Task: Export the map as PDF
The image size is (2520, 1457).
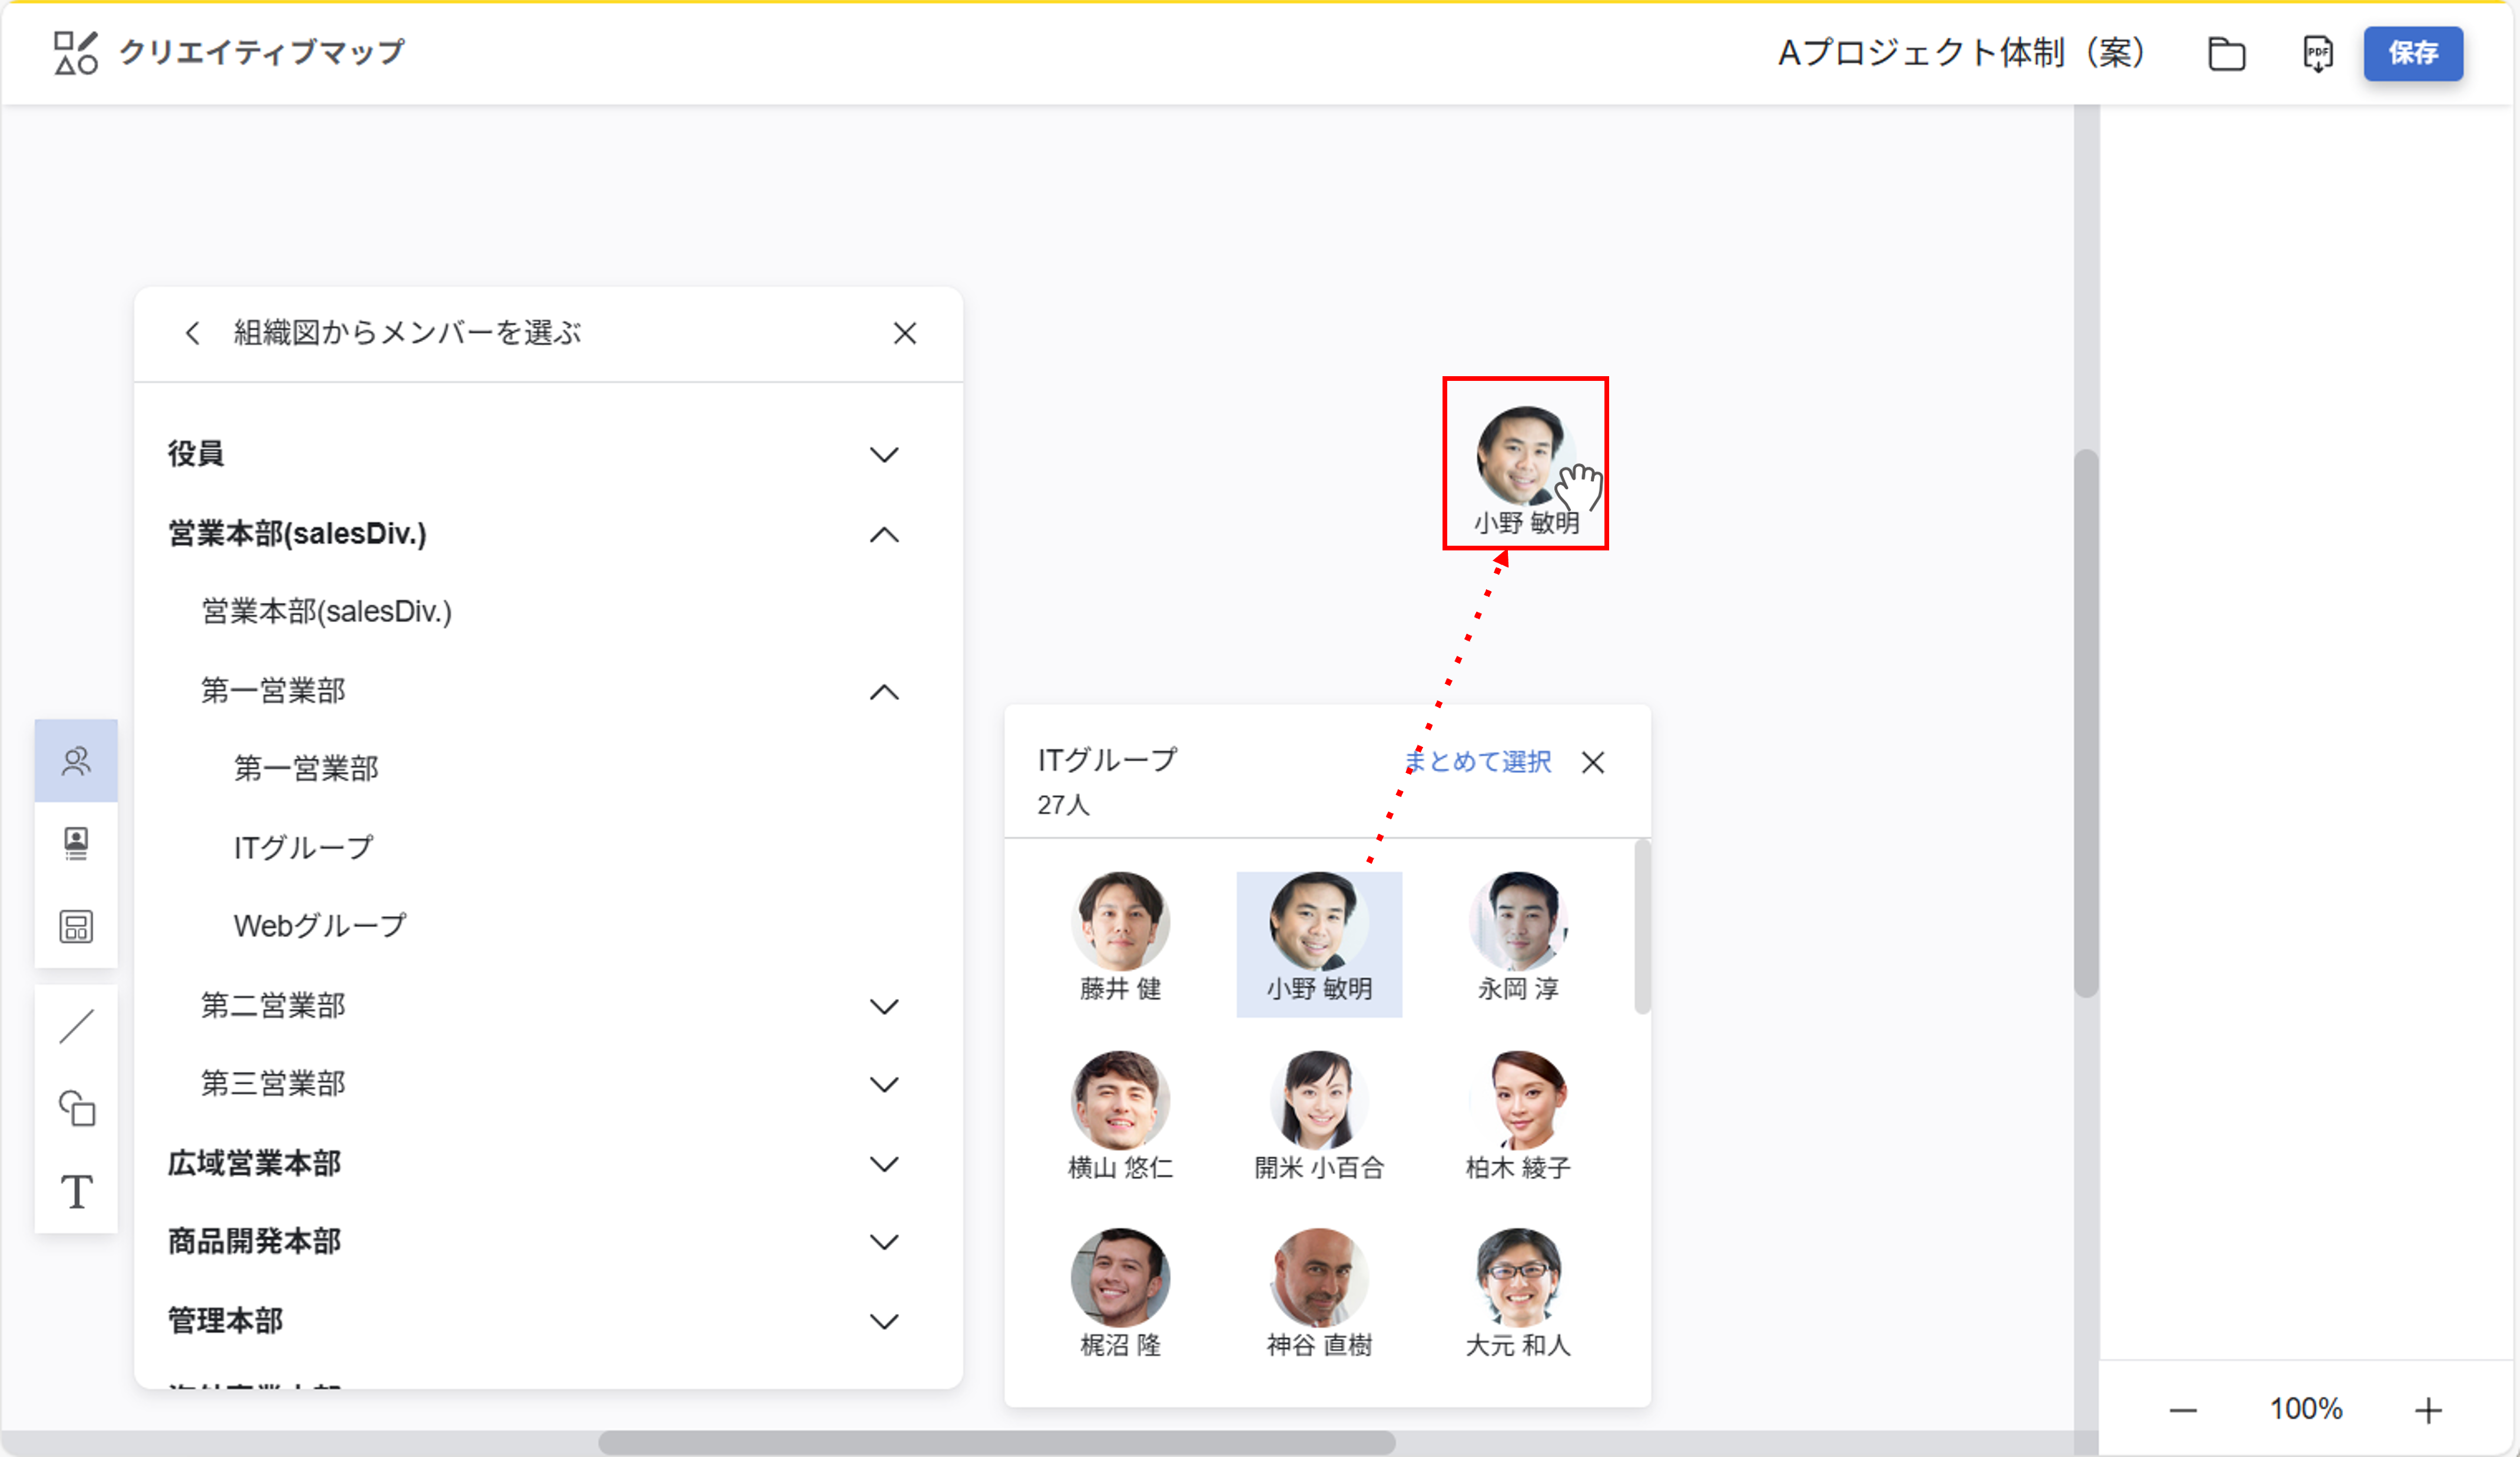Action: click(x=2317, y=55)
